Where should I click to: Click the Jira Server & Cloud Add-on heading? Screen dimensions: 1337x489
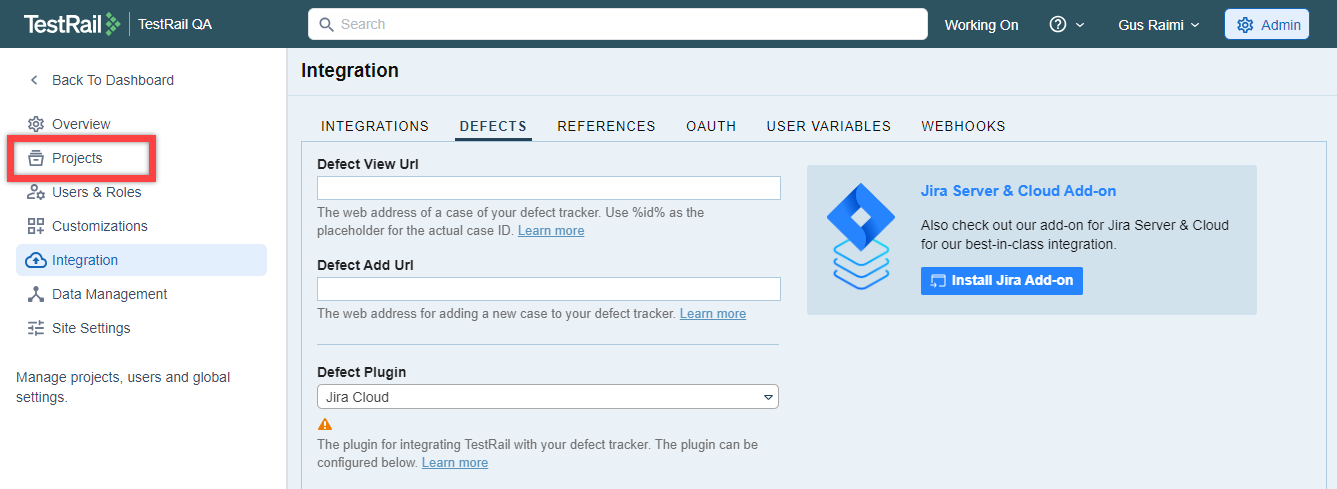[1018, 191]
